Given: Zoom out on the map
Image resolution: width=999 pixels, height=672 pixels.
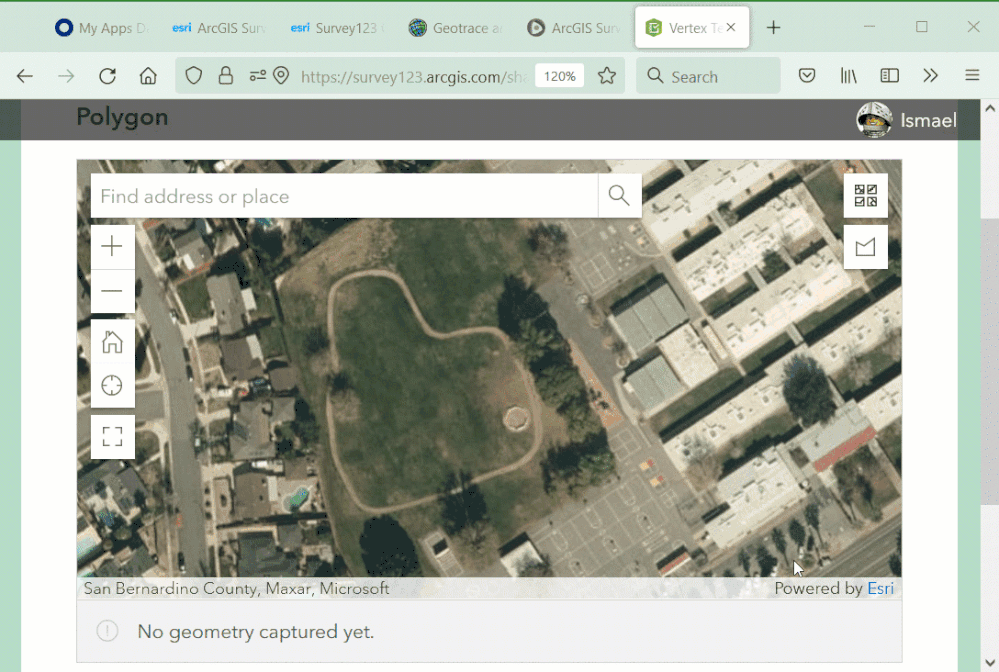Looking at the screenshot, I should pyautogui.click(x=112, y=291).
